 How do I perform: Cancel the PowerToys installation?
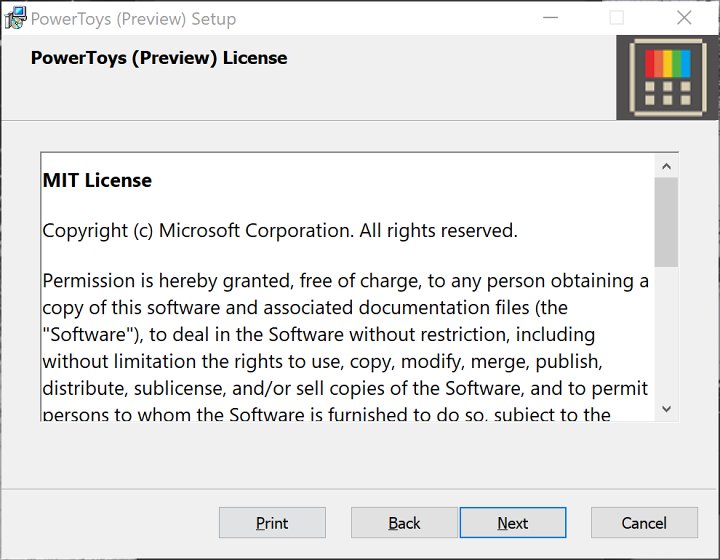coord(644,523)
